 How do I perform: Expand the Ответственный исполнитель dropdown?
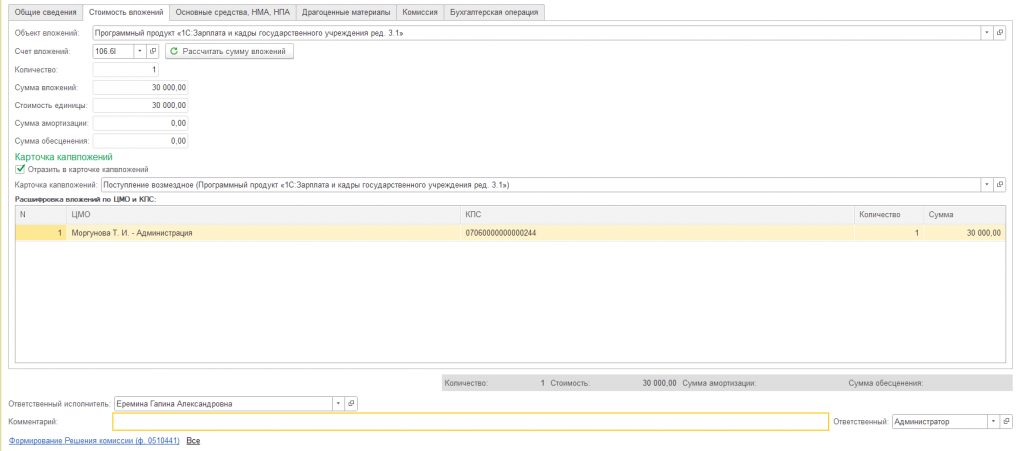(338, 403)
